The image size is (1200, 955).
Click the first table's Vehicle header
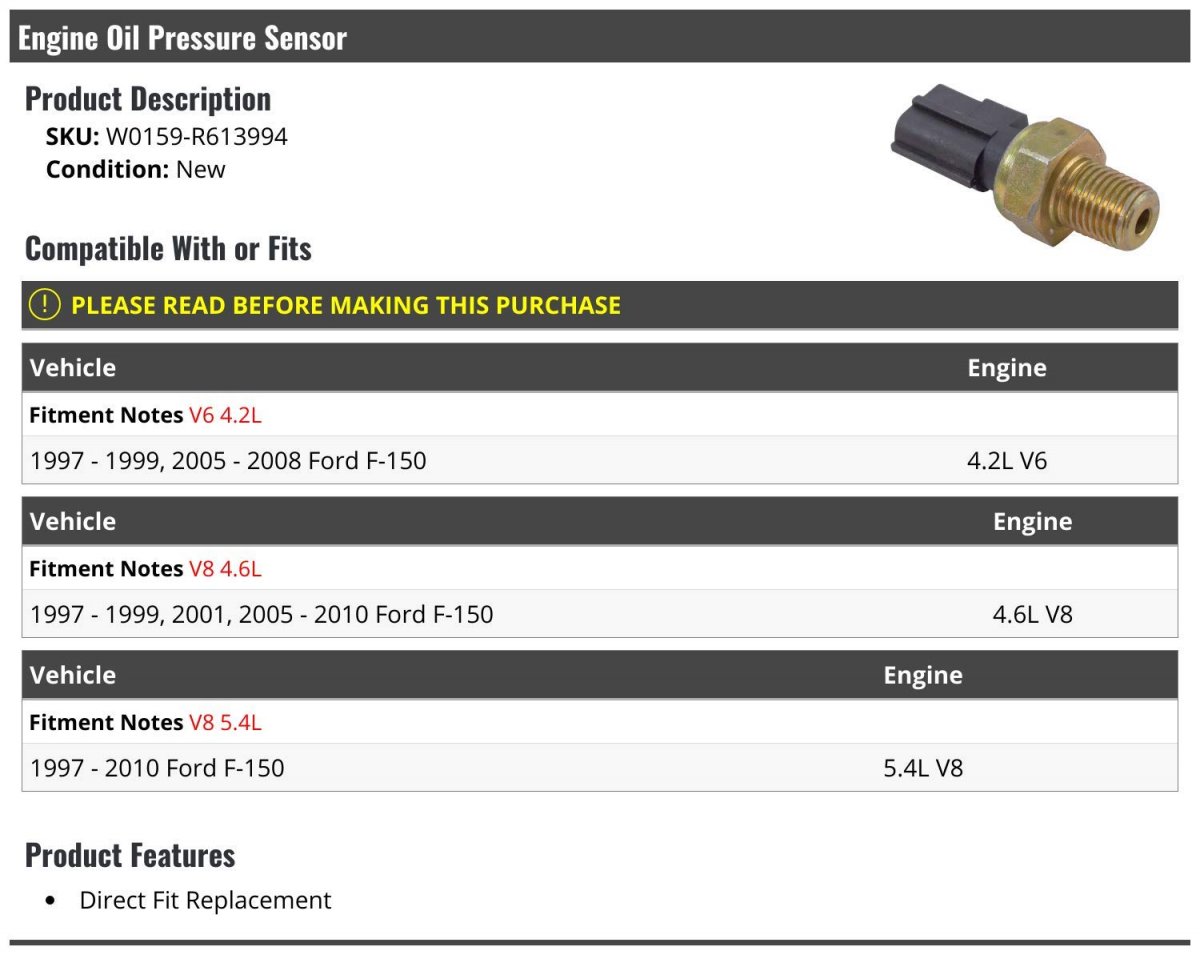coord(73,367)
